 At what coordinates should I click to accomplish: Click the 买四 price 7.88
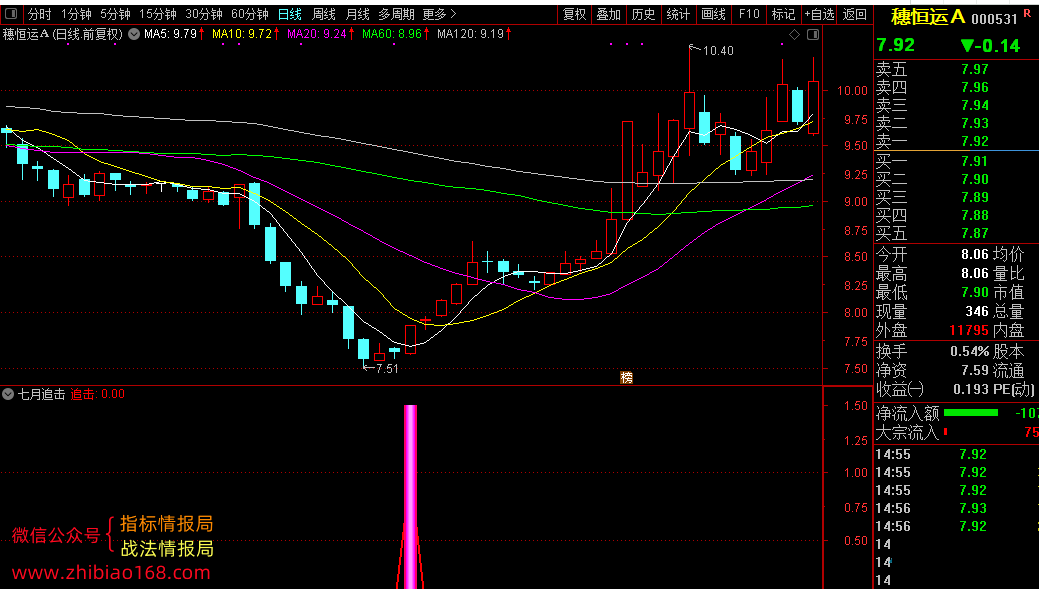point(975,215)
